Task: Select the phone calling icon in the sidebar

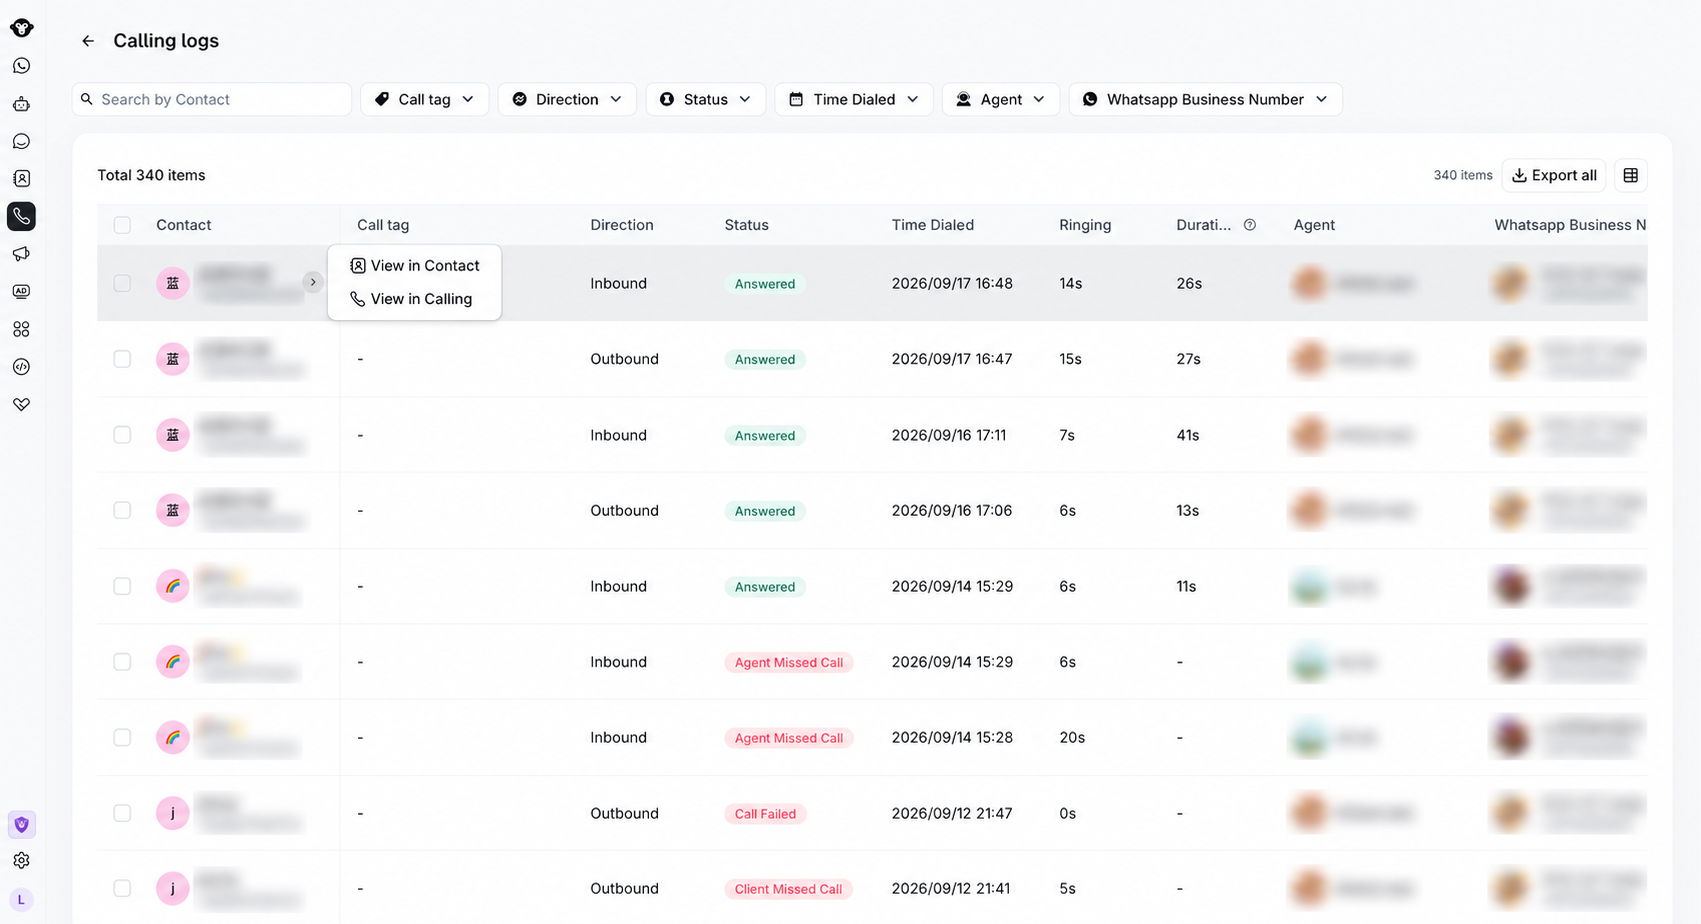Action: [21, 216]
